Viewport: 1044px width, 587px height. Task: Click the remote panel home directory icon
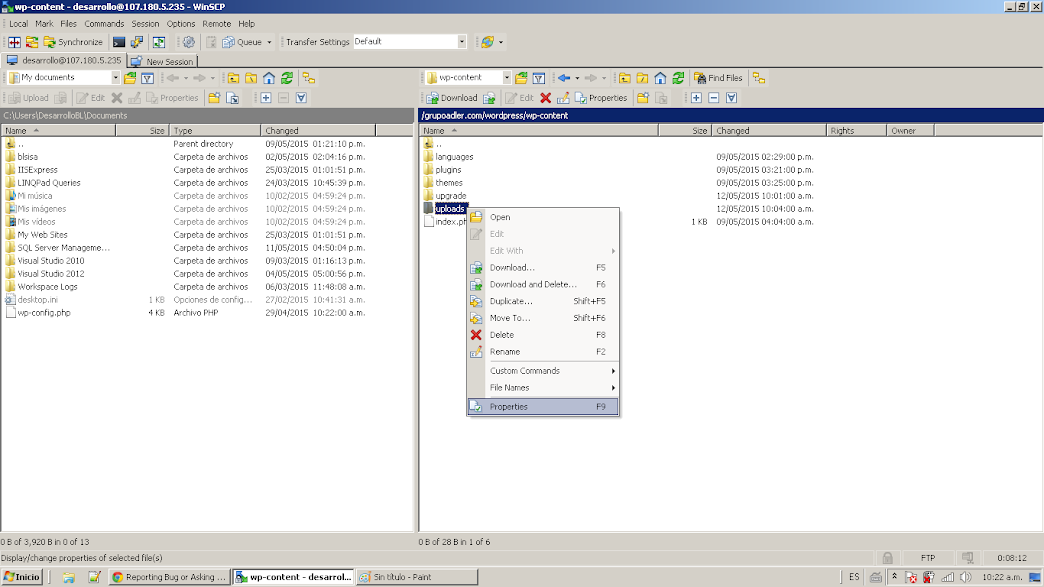tap(661, 78)
